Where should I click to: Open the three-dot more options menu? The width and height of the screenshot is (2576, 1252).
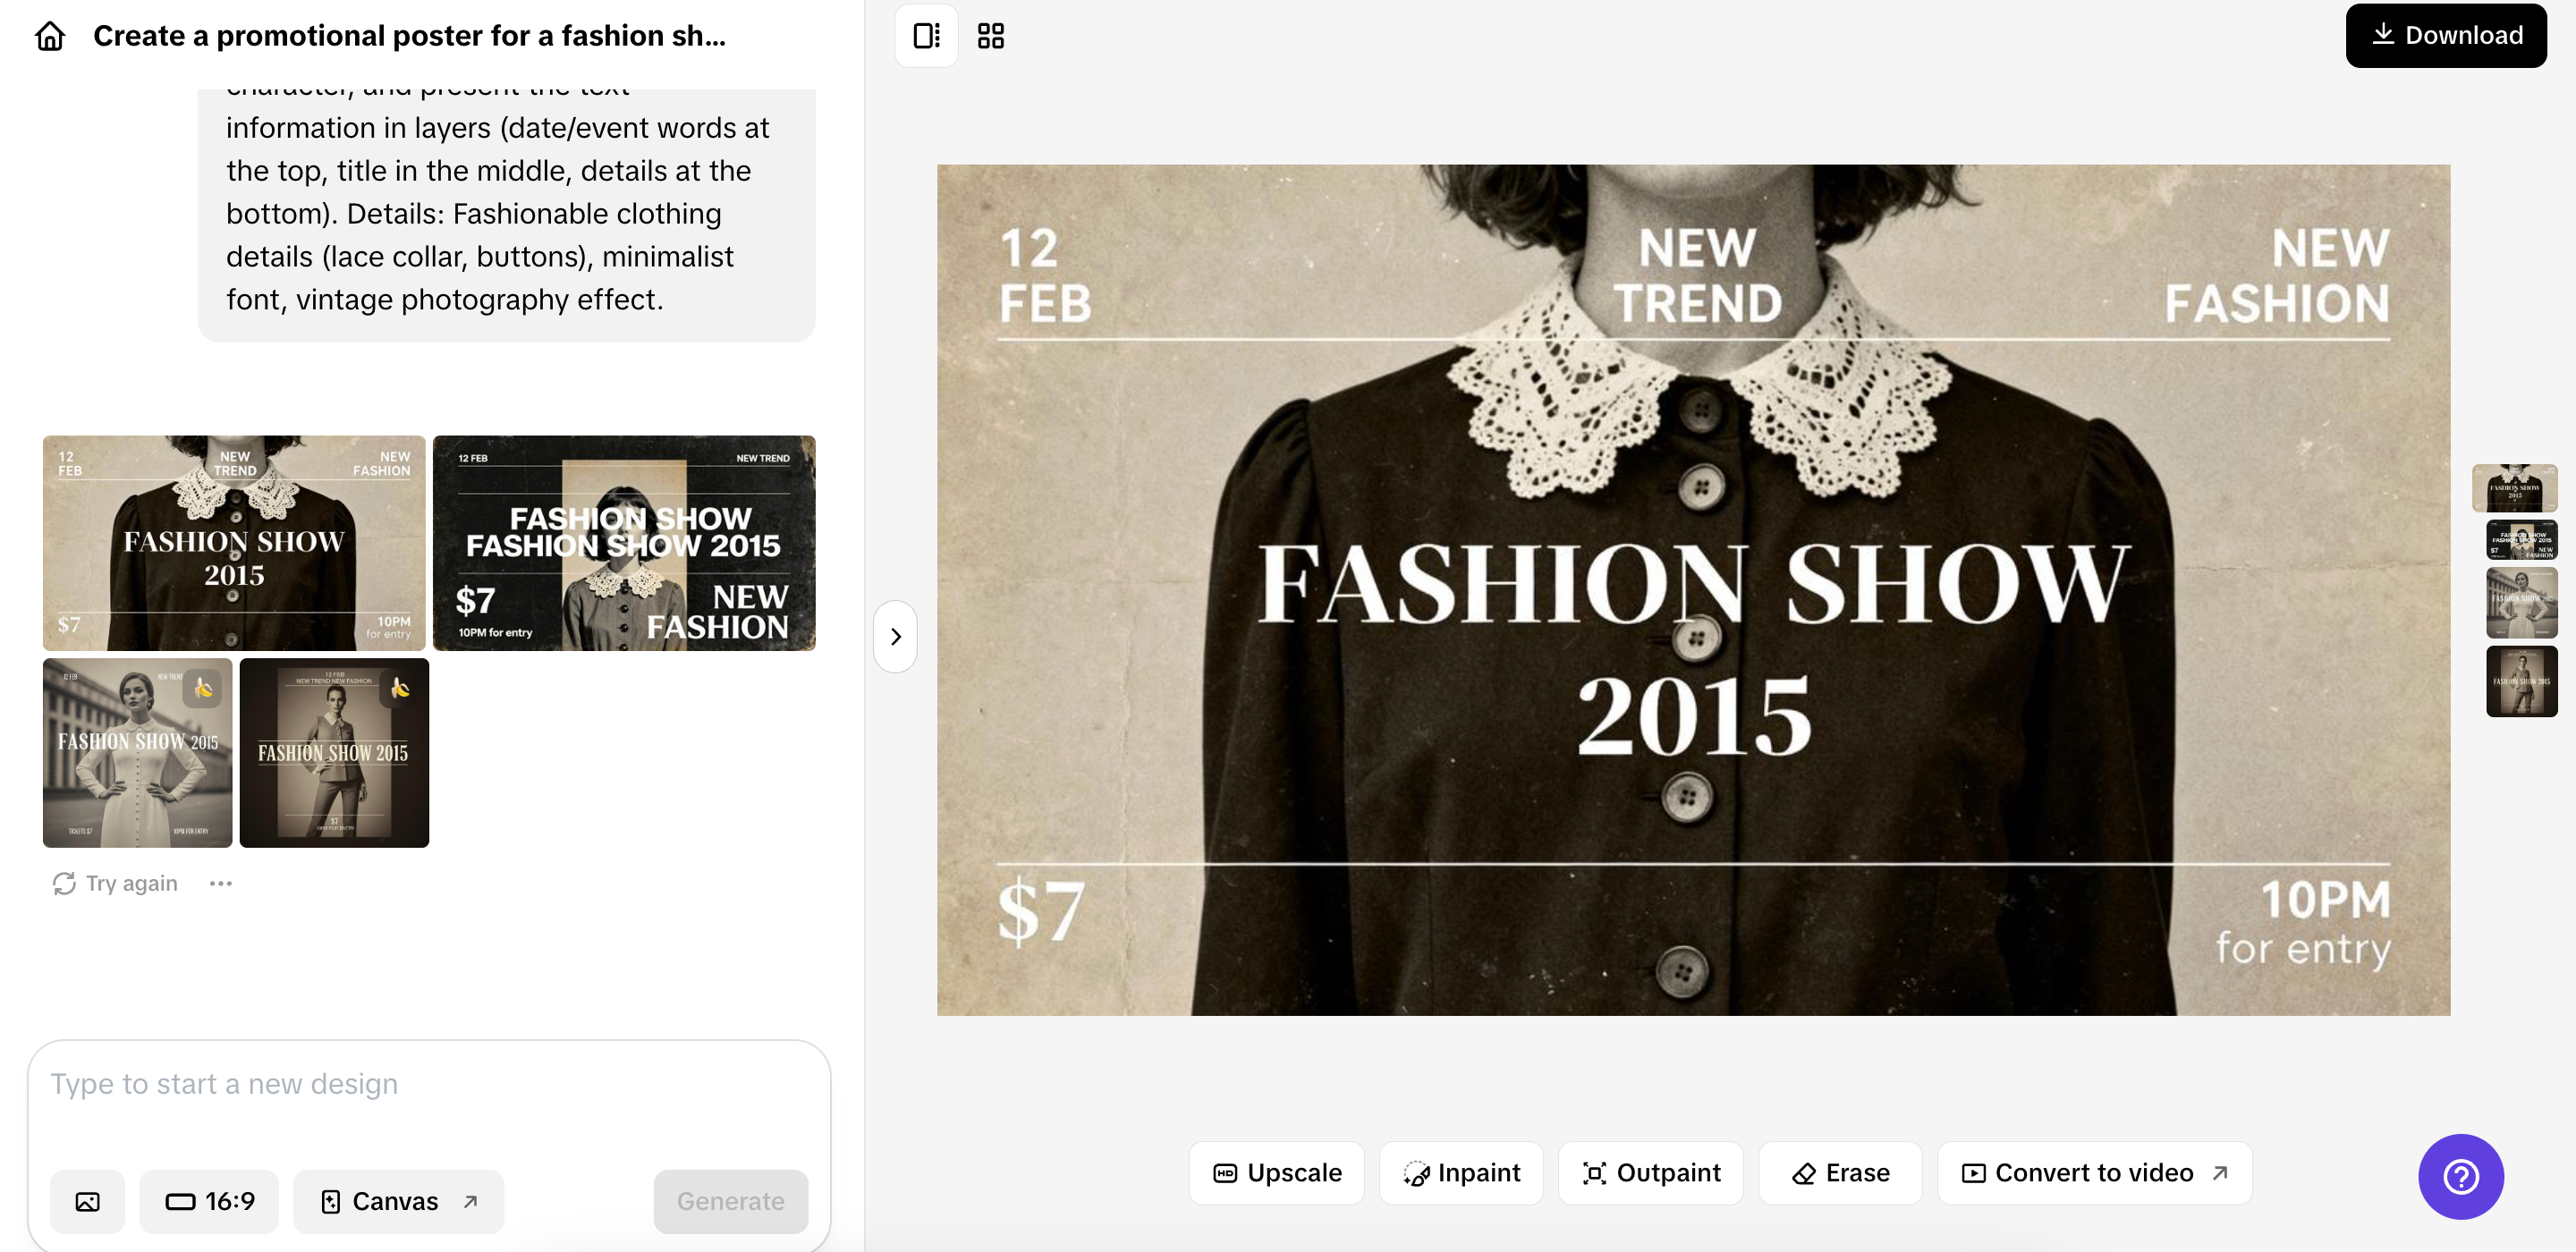[221, 883]
